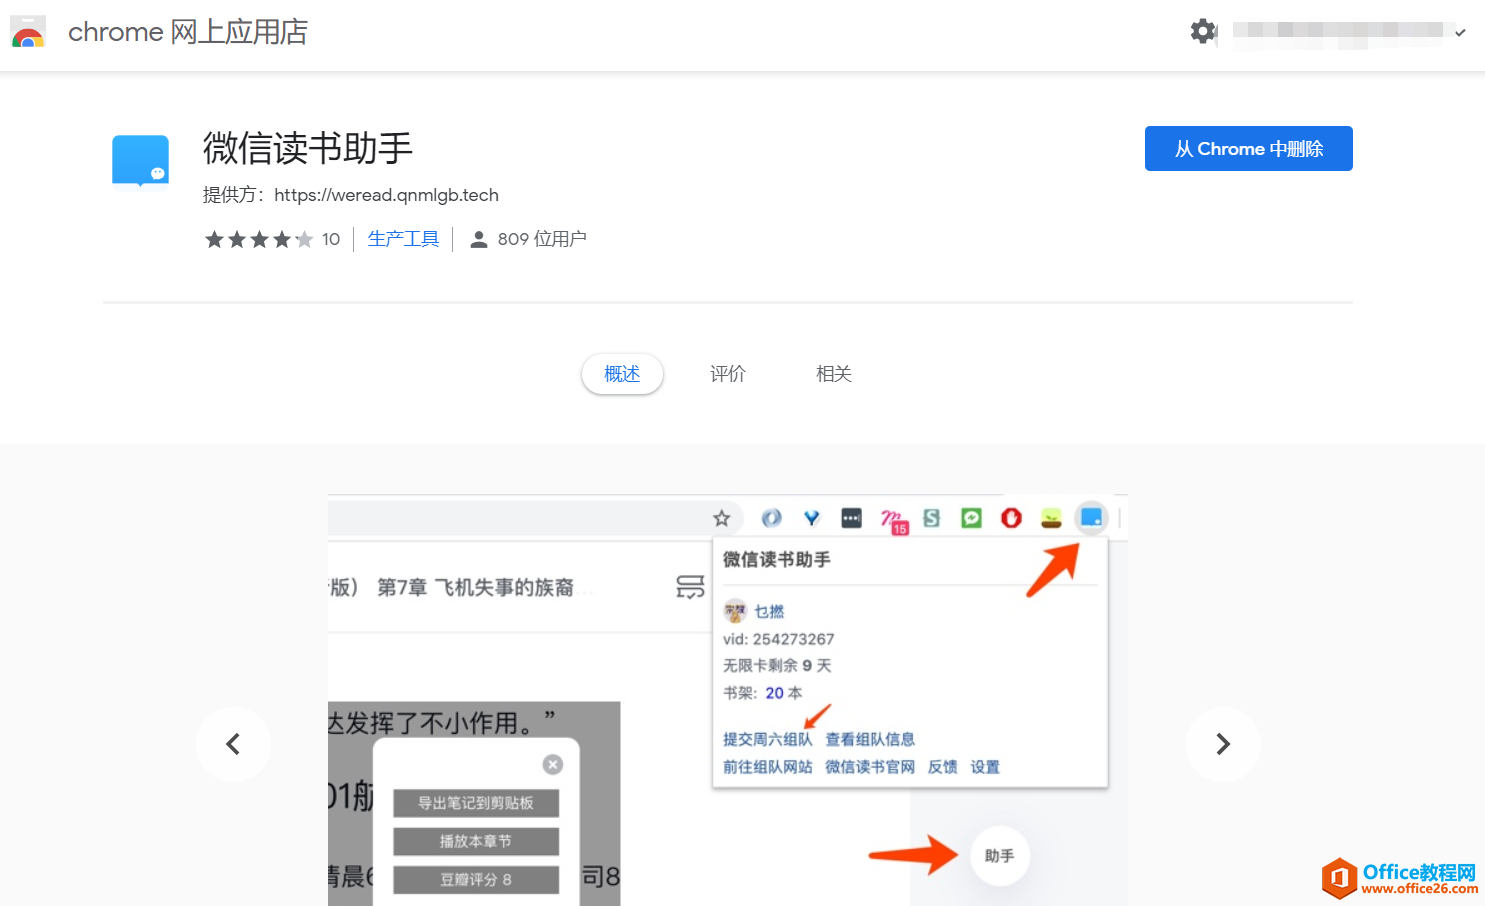Click the blue Y toolbar icon in preview
This screenshot has height=906, width=1485.
[811, 518]
